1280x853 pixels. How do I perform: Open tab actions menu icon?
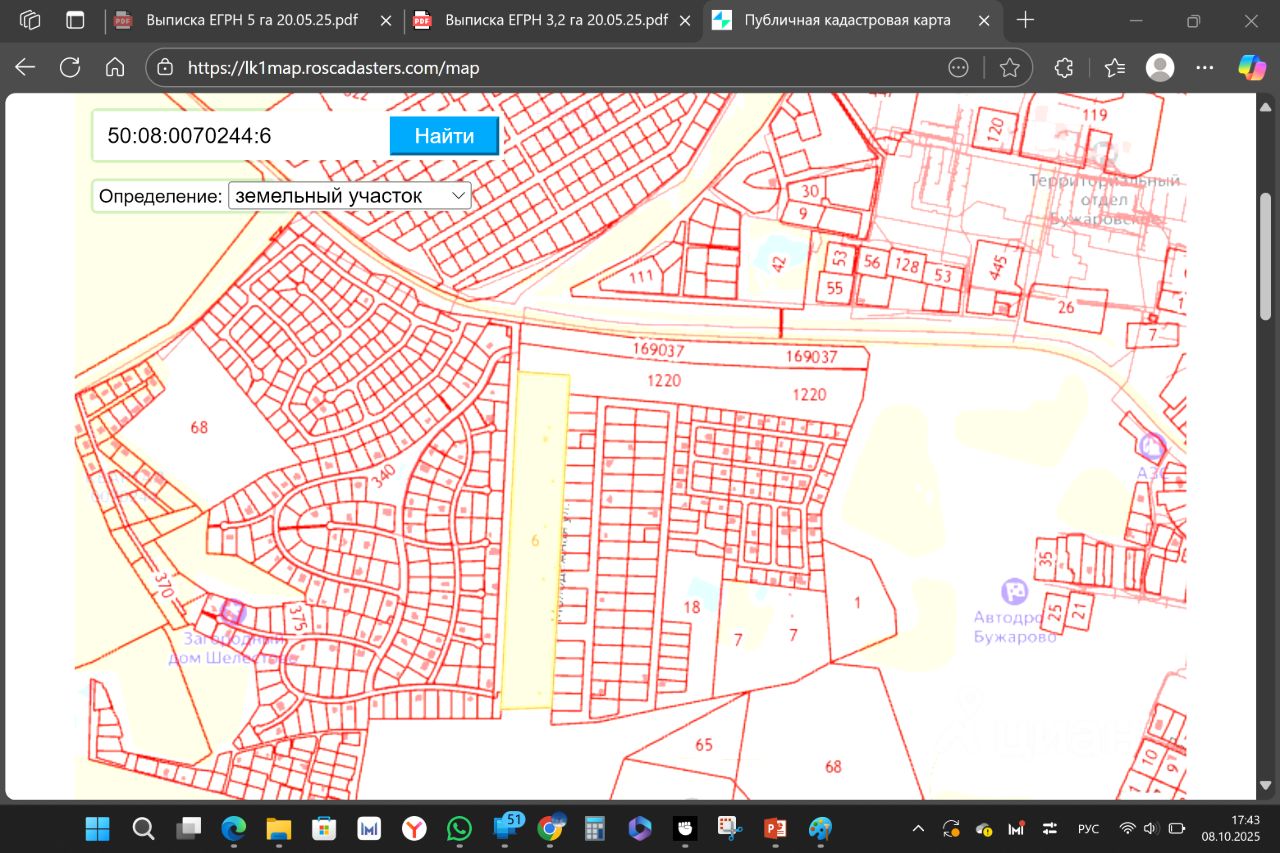[75, 20]
